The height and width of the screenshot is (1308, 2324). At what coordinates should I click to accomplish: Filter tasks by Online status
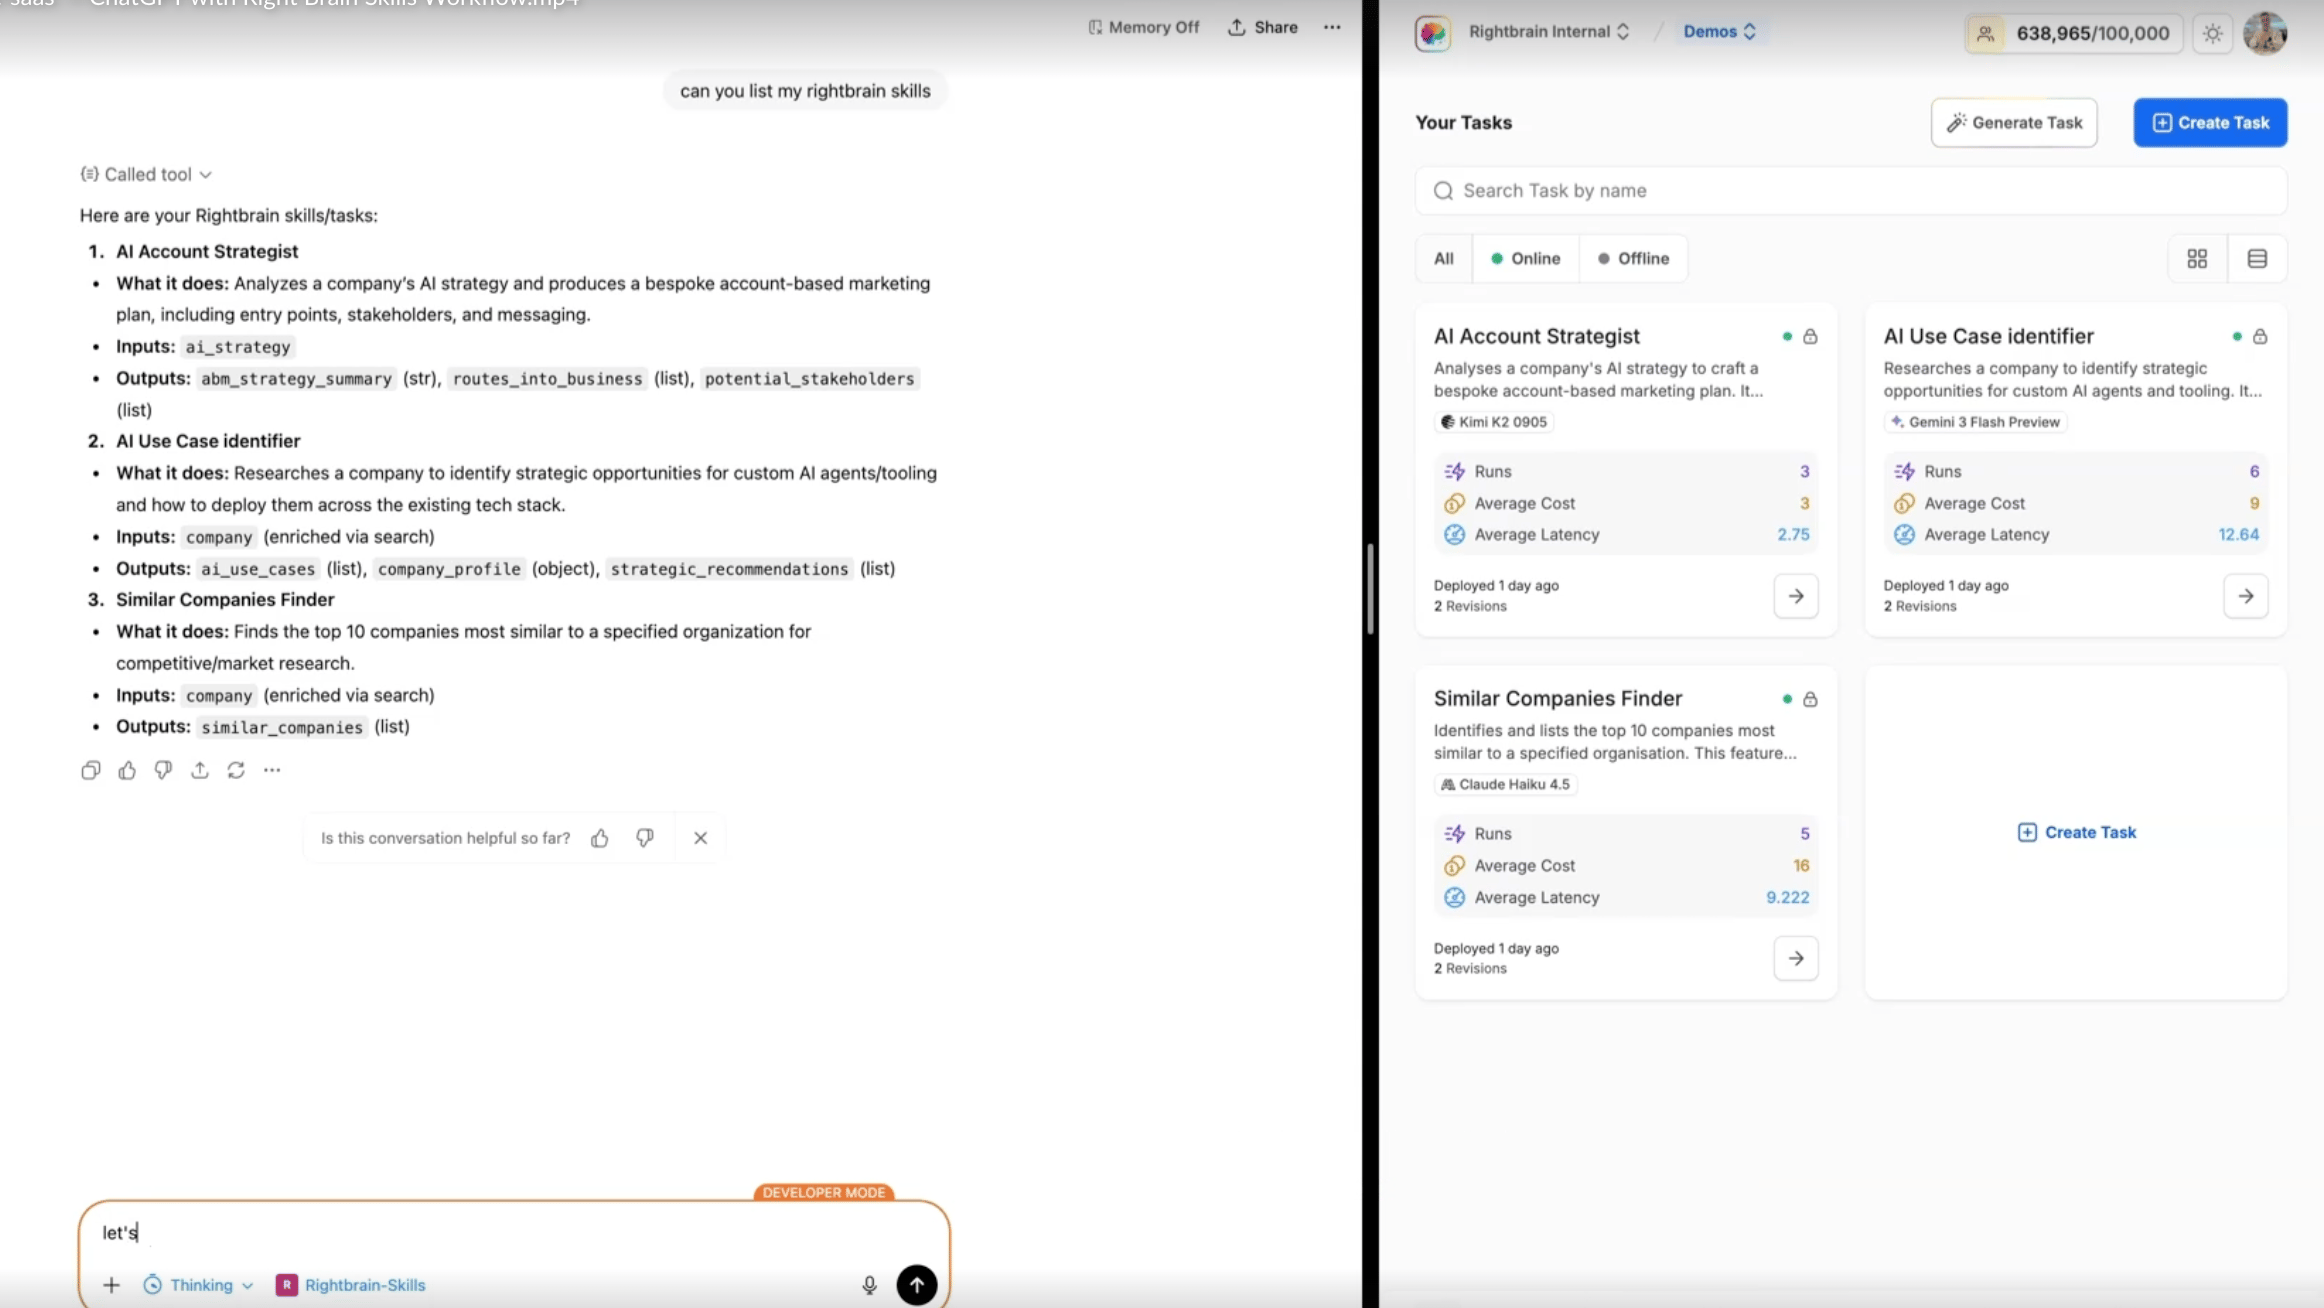pyautogui.click(x=1525, y=259)
